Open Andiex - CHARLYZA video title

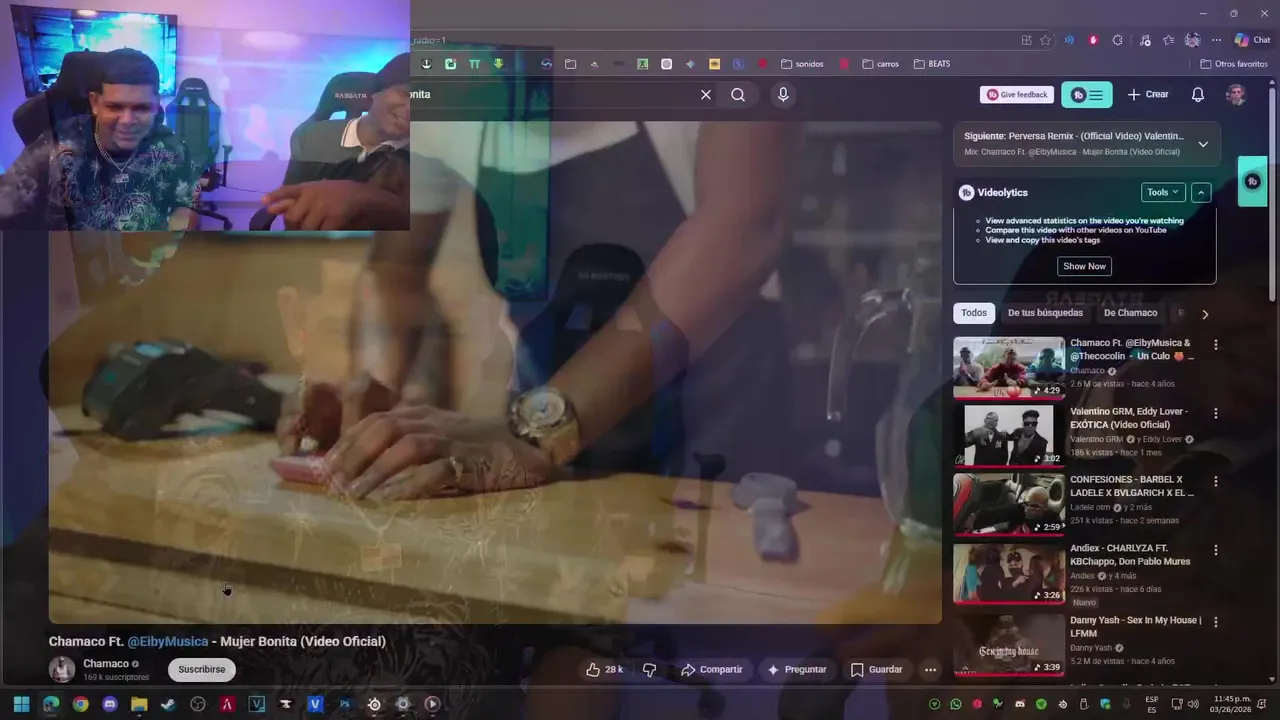tap(1130, 555)
